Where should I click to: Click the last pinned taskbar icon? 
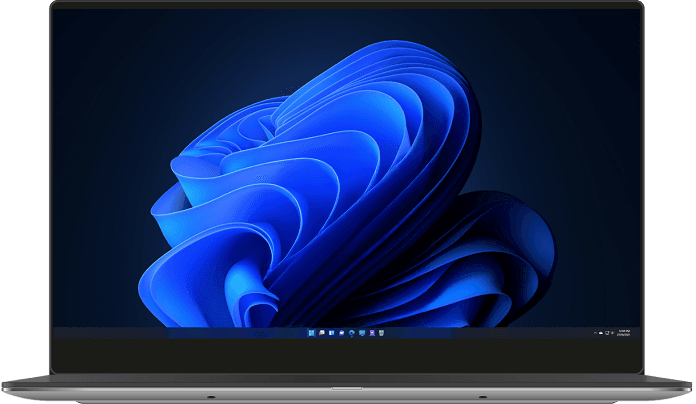tap(382, 333)
